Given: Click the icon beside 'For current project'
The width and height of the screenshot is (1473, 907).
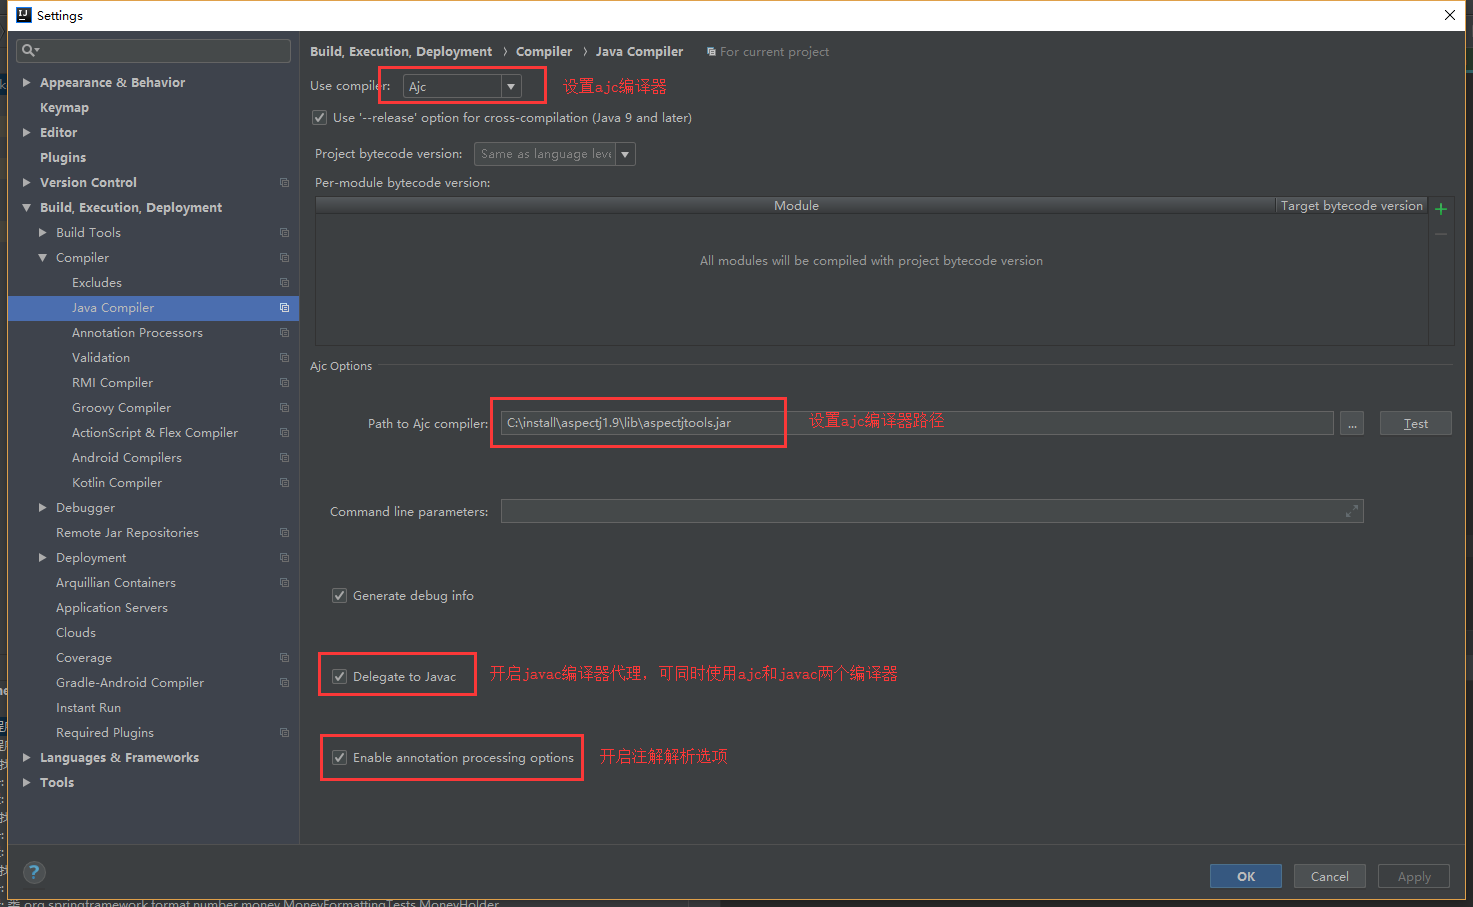Looking at the screenshot, I should [x=711, y=52].
